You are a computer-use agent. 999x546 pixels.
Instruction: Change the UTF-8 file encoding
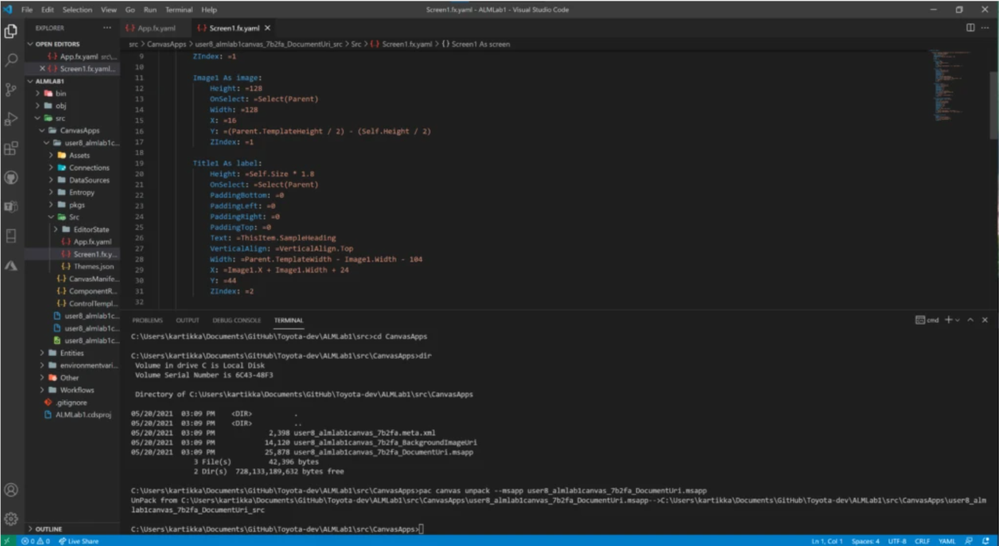pyautogui.click(x=897, y=541)
